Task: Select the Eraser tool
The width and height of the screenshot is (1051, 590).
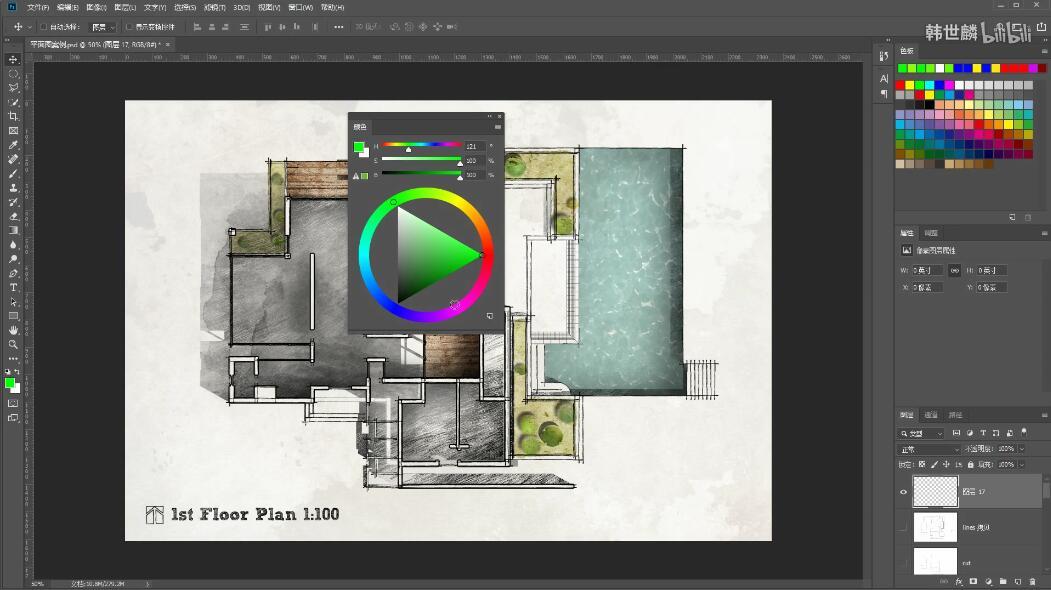Action: point(13,216)
